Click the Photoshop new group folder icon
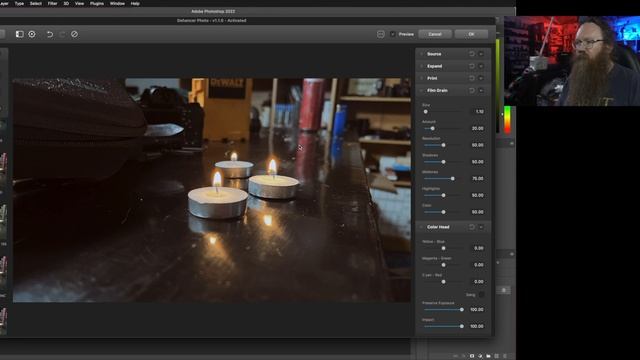The image size is (640, 360). pyautogui.click(x=488, y=356)
